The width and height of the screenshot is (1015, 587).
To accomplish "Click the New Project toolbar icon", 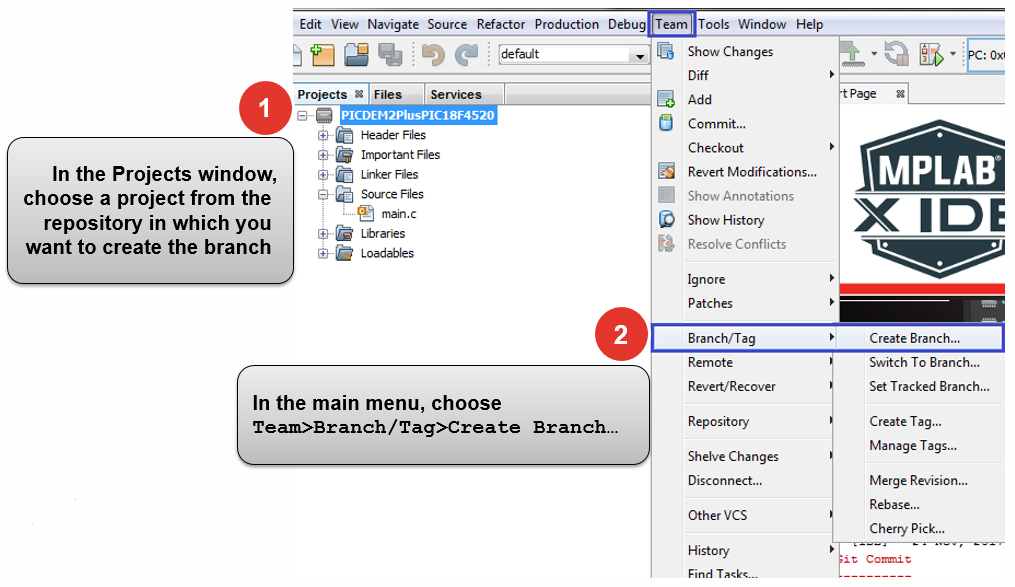I will [322, 55].
